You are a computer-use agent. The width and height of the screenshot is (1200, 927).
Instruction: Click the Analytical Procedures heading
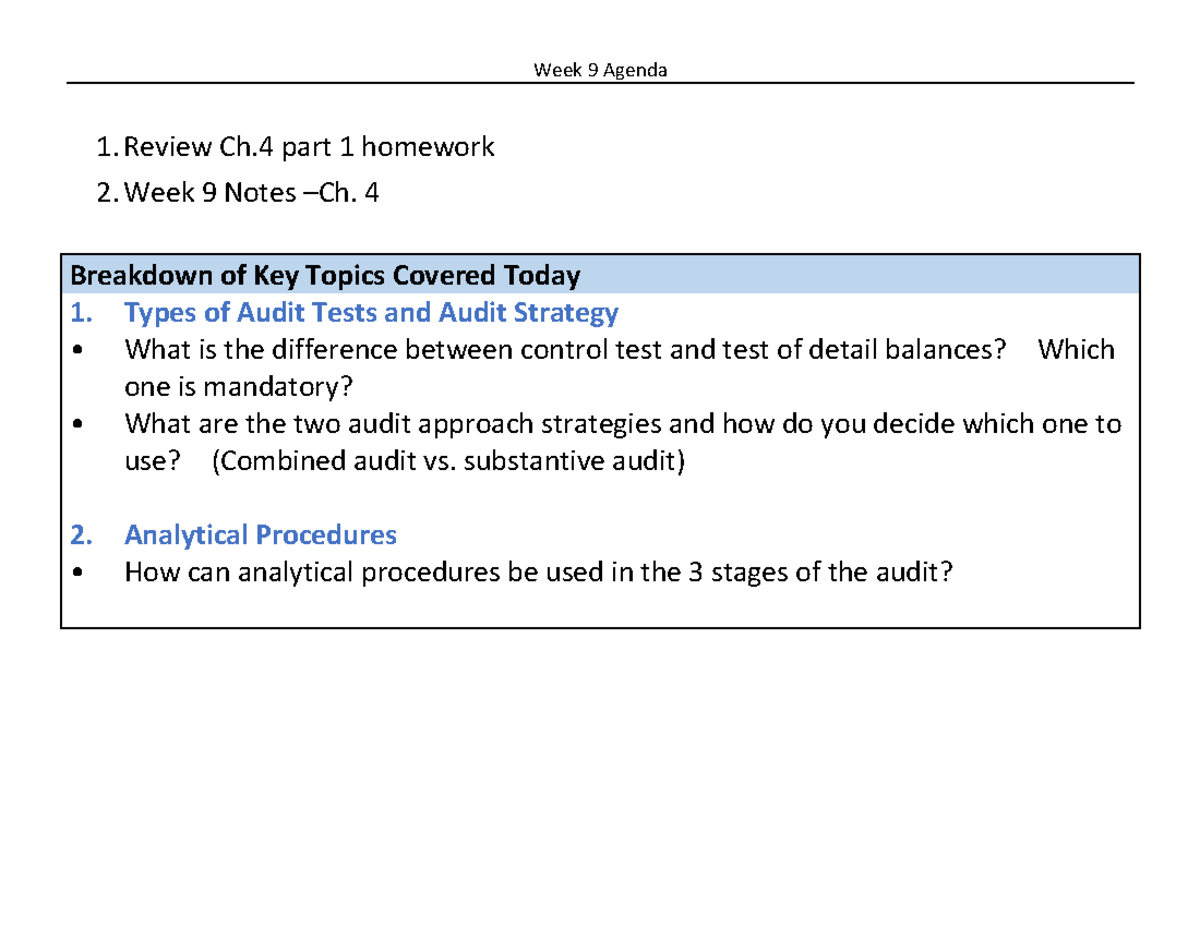pyautogui.click(x=260, y=534)
